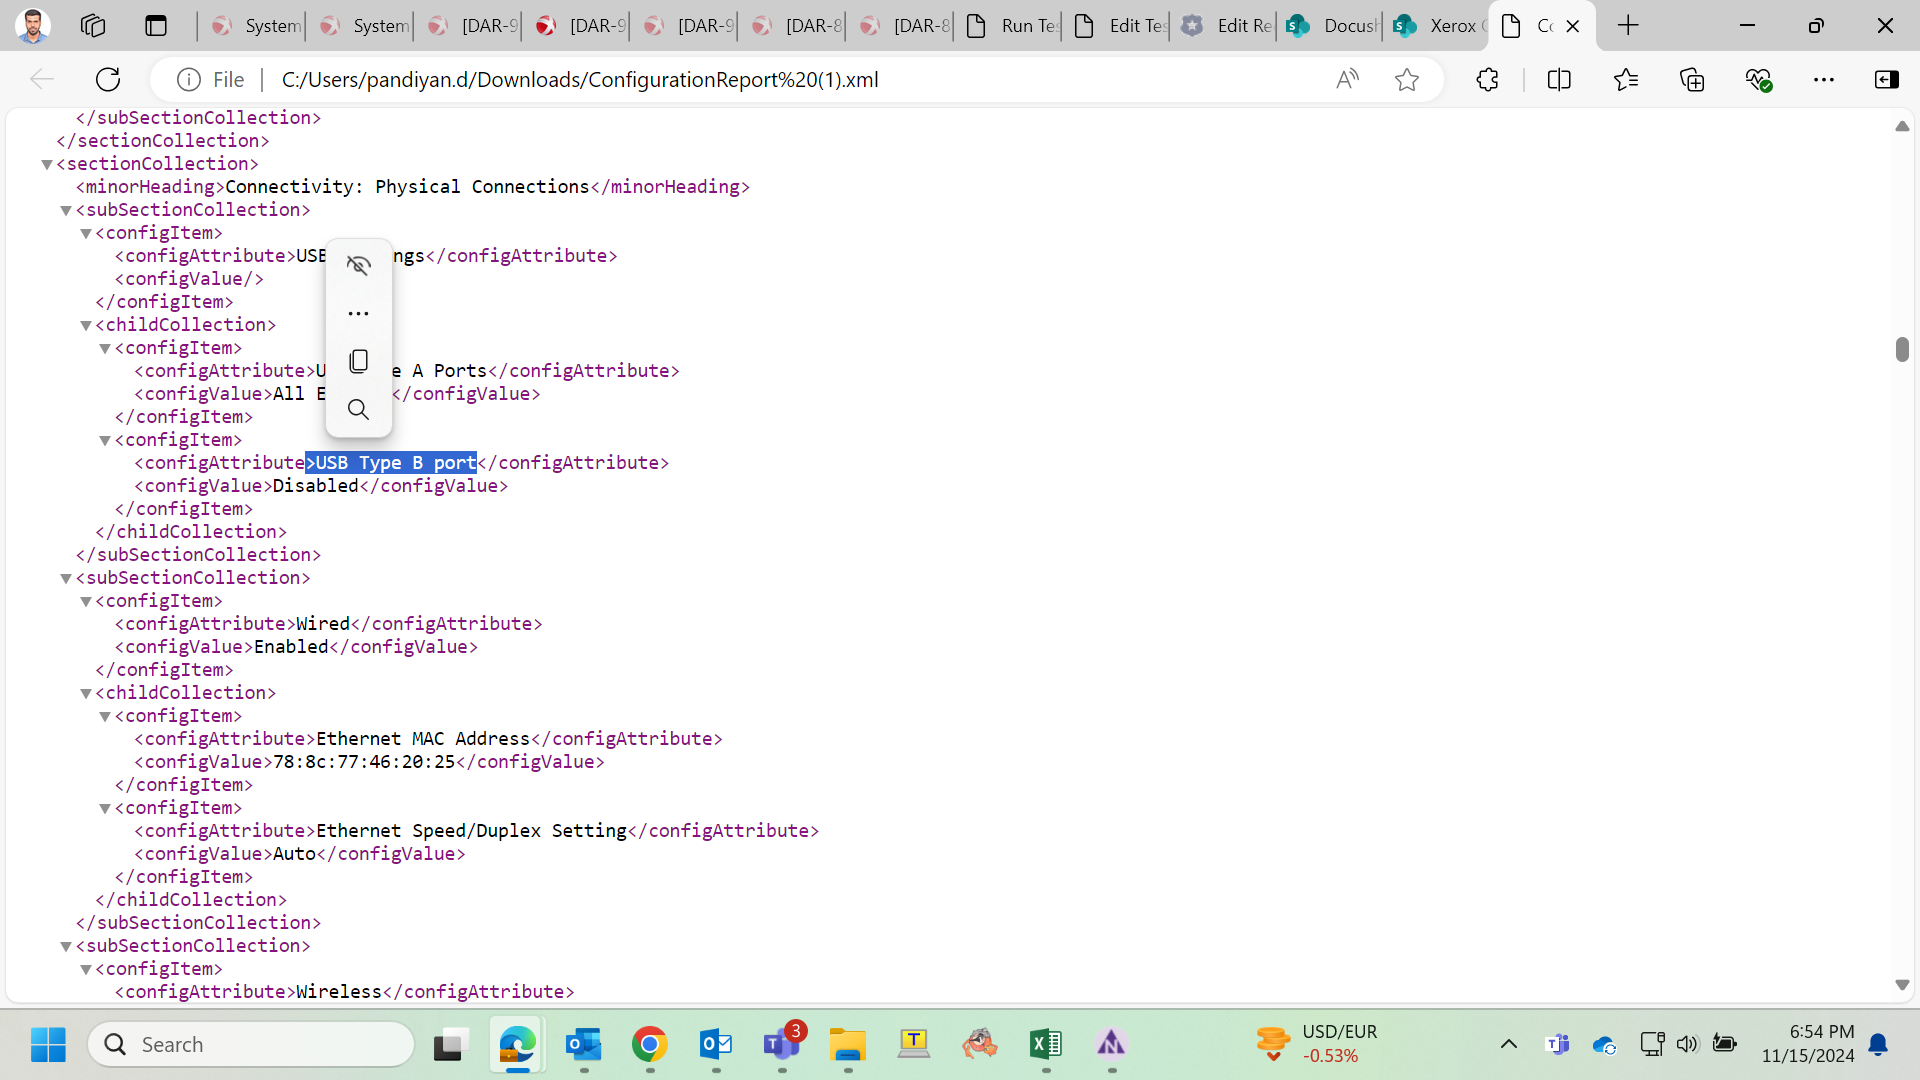Image resolution: width=1920 pixels, height=1080 pixels.
Task: Add page to favorites with star icon
Action: coord(1406,80)
